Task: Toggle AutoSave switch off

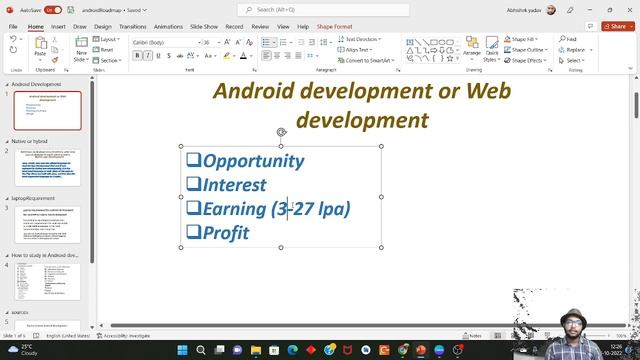Action: [53, 10]
